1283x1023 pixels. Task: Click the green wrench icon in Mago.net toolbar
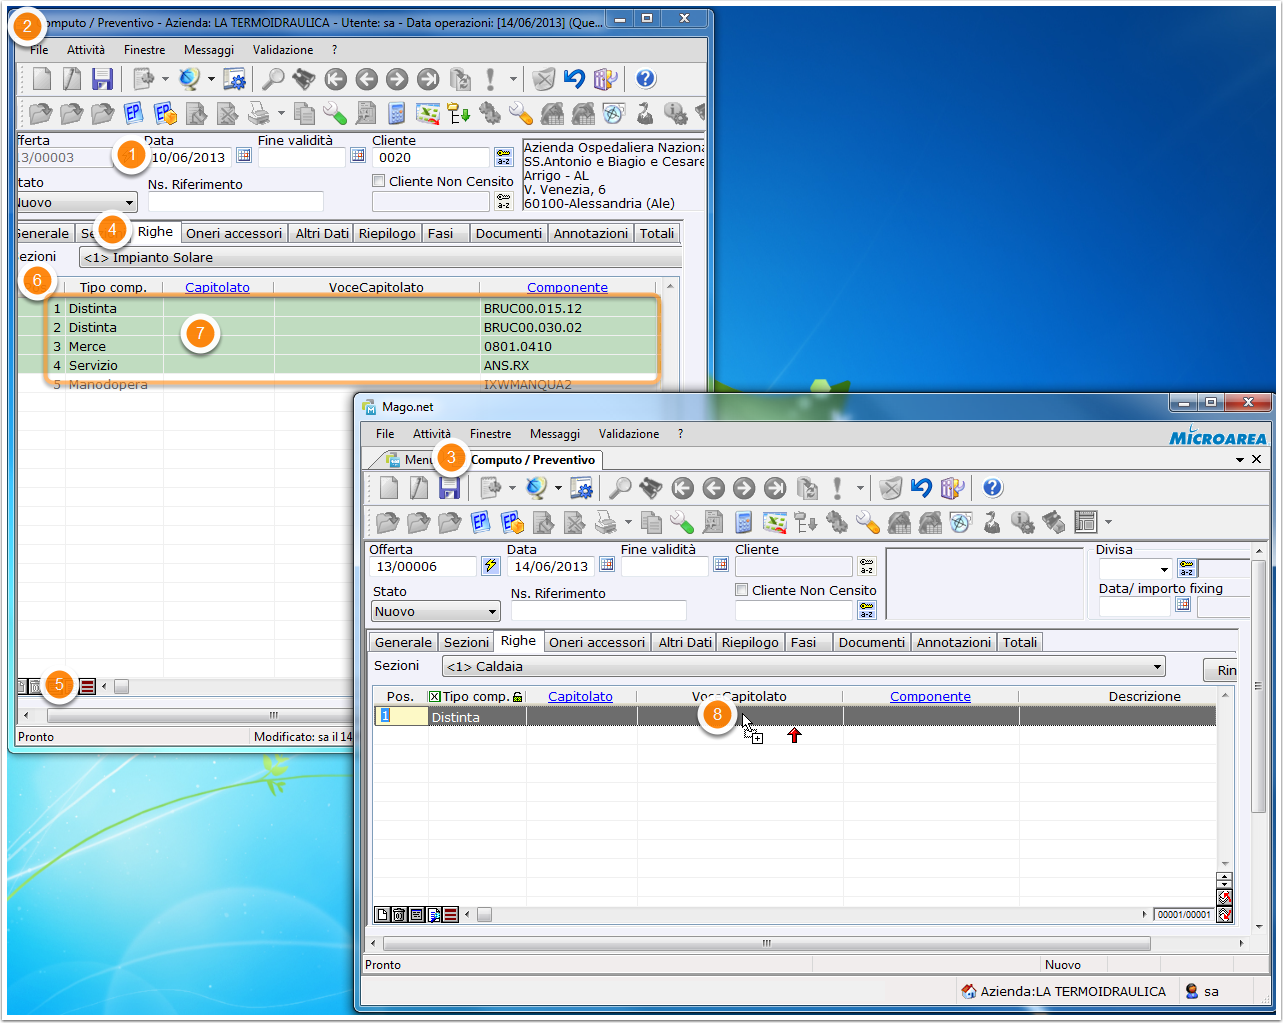(x=682, y=521)
